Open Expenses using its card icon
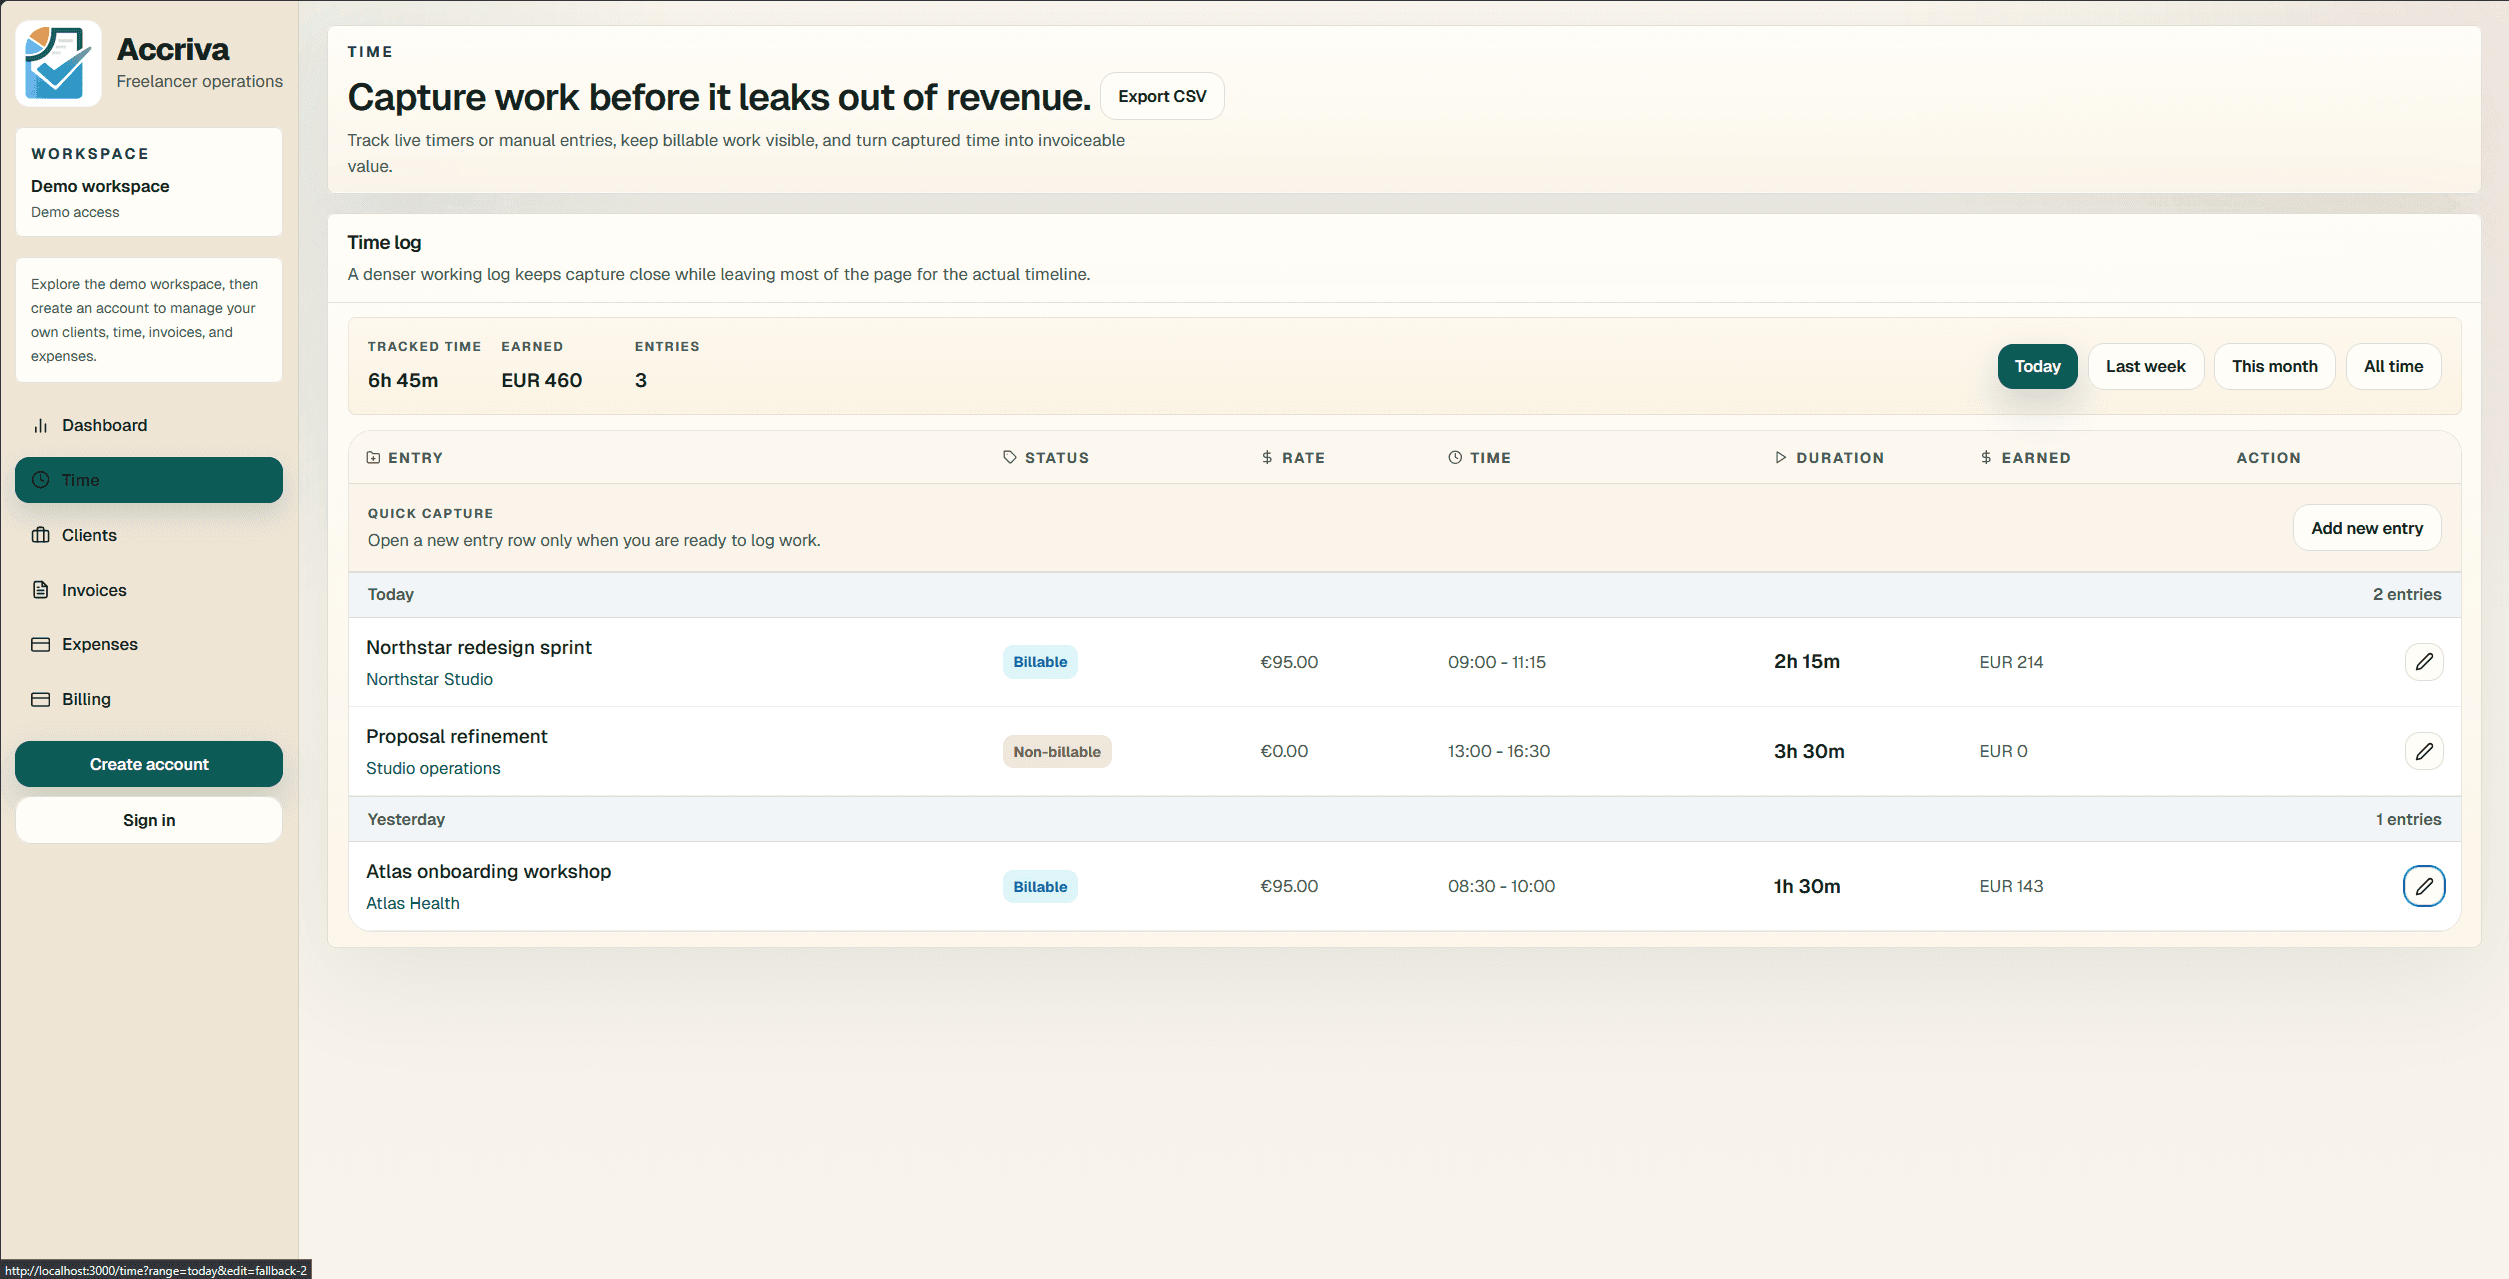The width and height of the screenshot is (2509, 1279). point(40,643)
